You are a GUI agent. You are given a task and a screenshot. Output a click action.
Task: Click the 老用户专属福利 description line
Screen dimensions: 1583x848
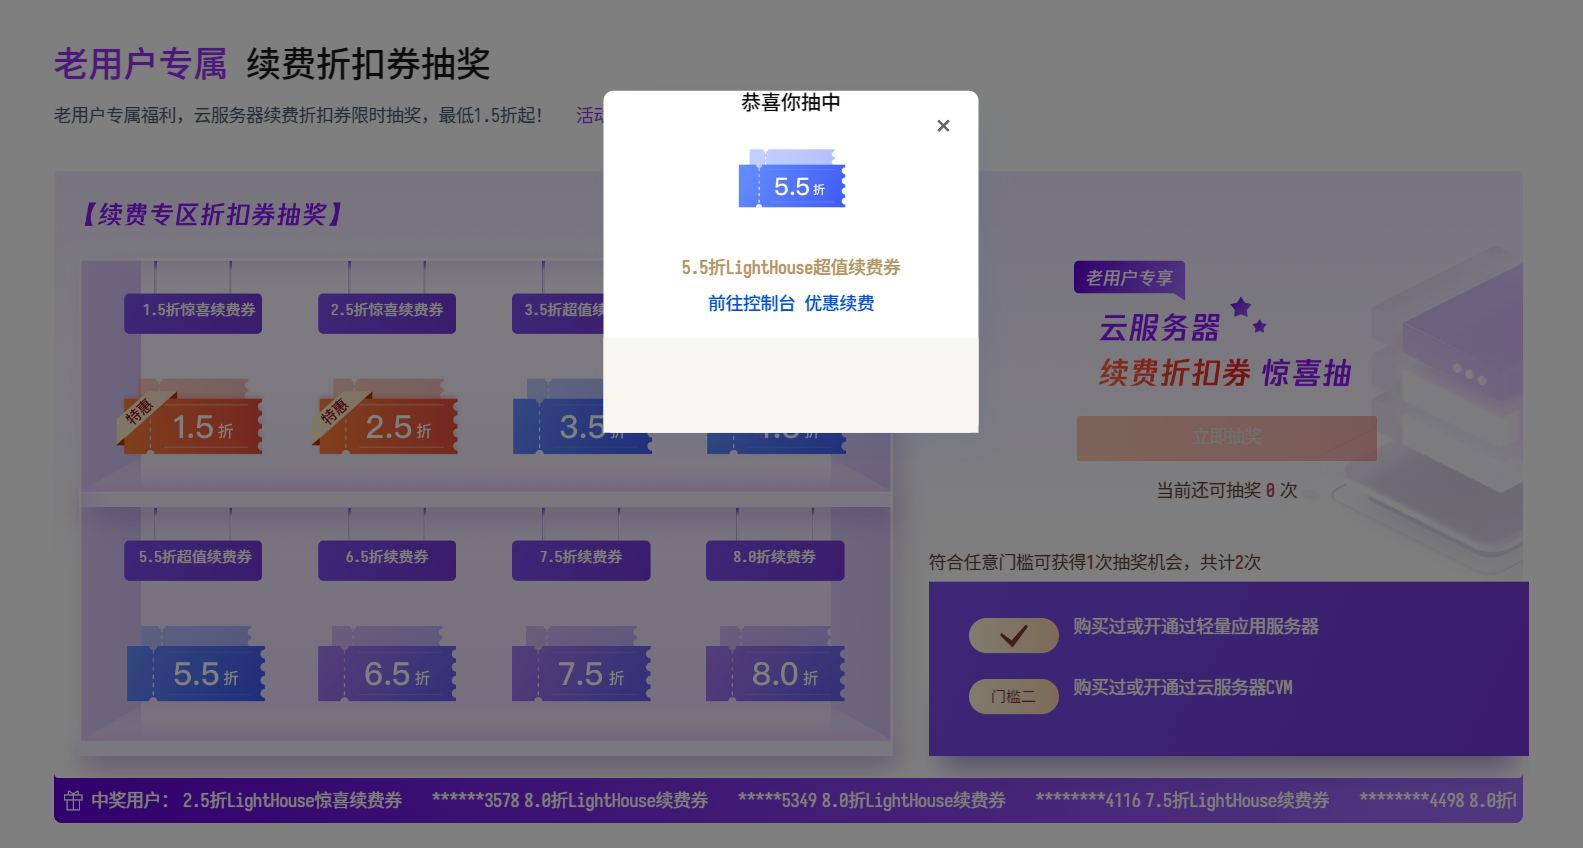(x=298, y=115)
